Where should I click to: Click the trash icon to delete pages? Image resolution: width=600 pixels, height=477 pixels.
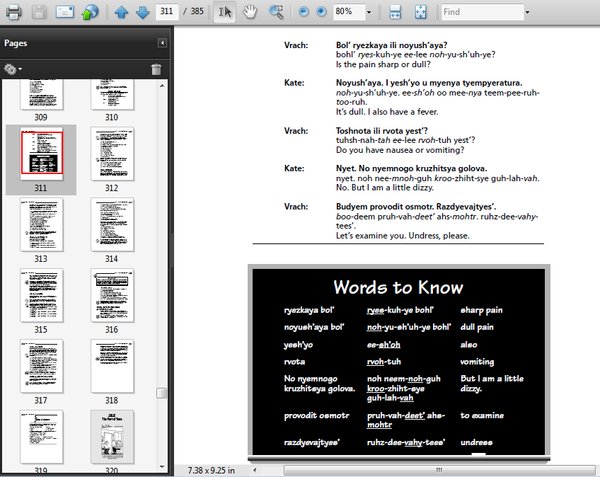[x=155, y=69]
